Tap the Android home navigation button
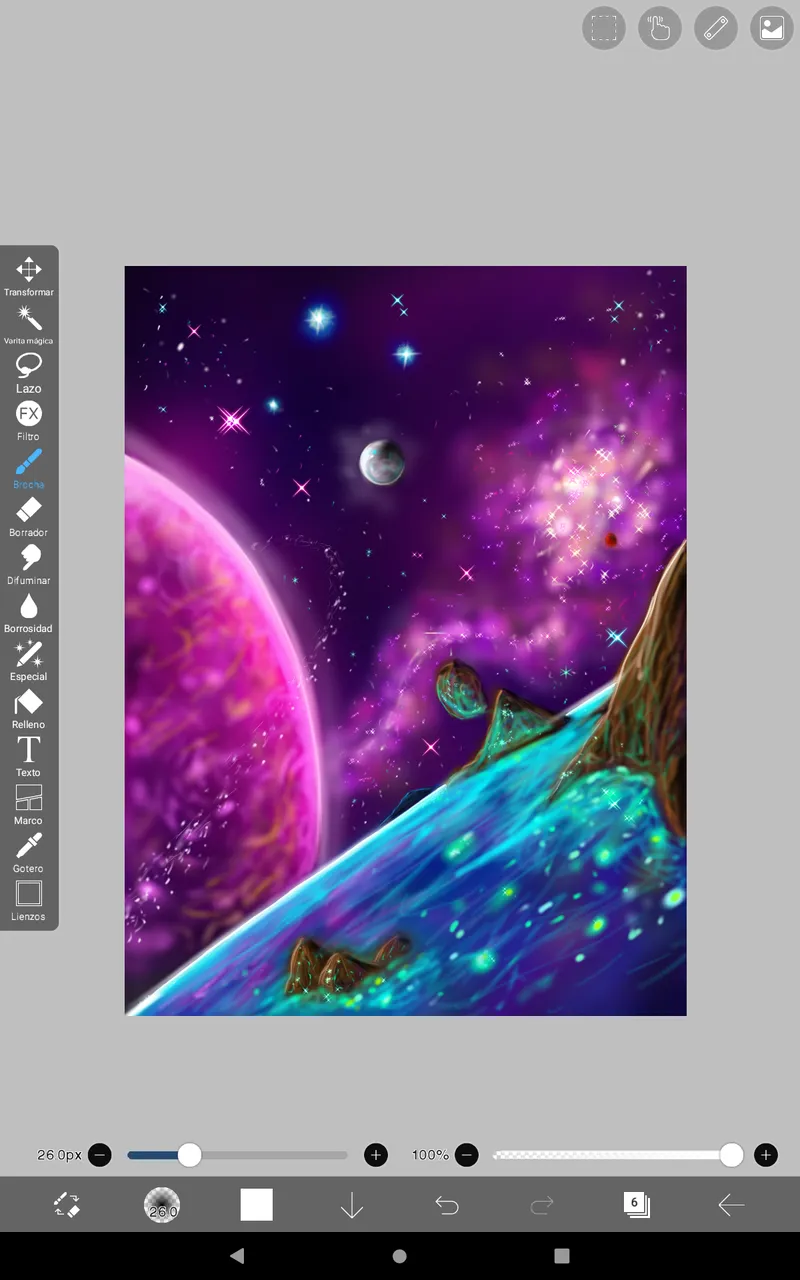Viewport: 800px width, 1280px height. [400, 1256]
